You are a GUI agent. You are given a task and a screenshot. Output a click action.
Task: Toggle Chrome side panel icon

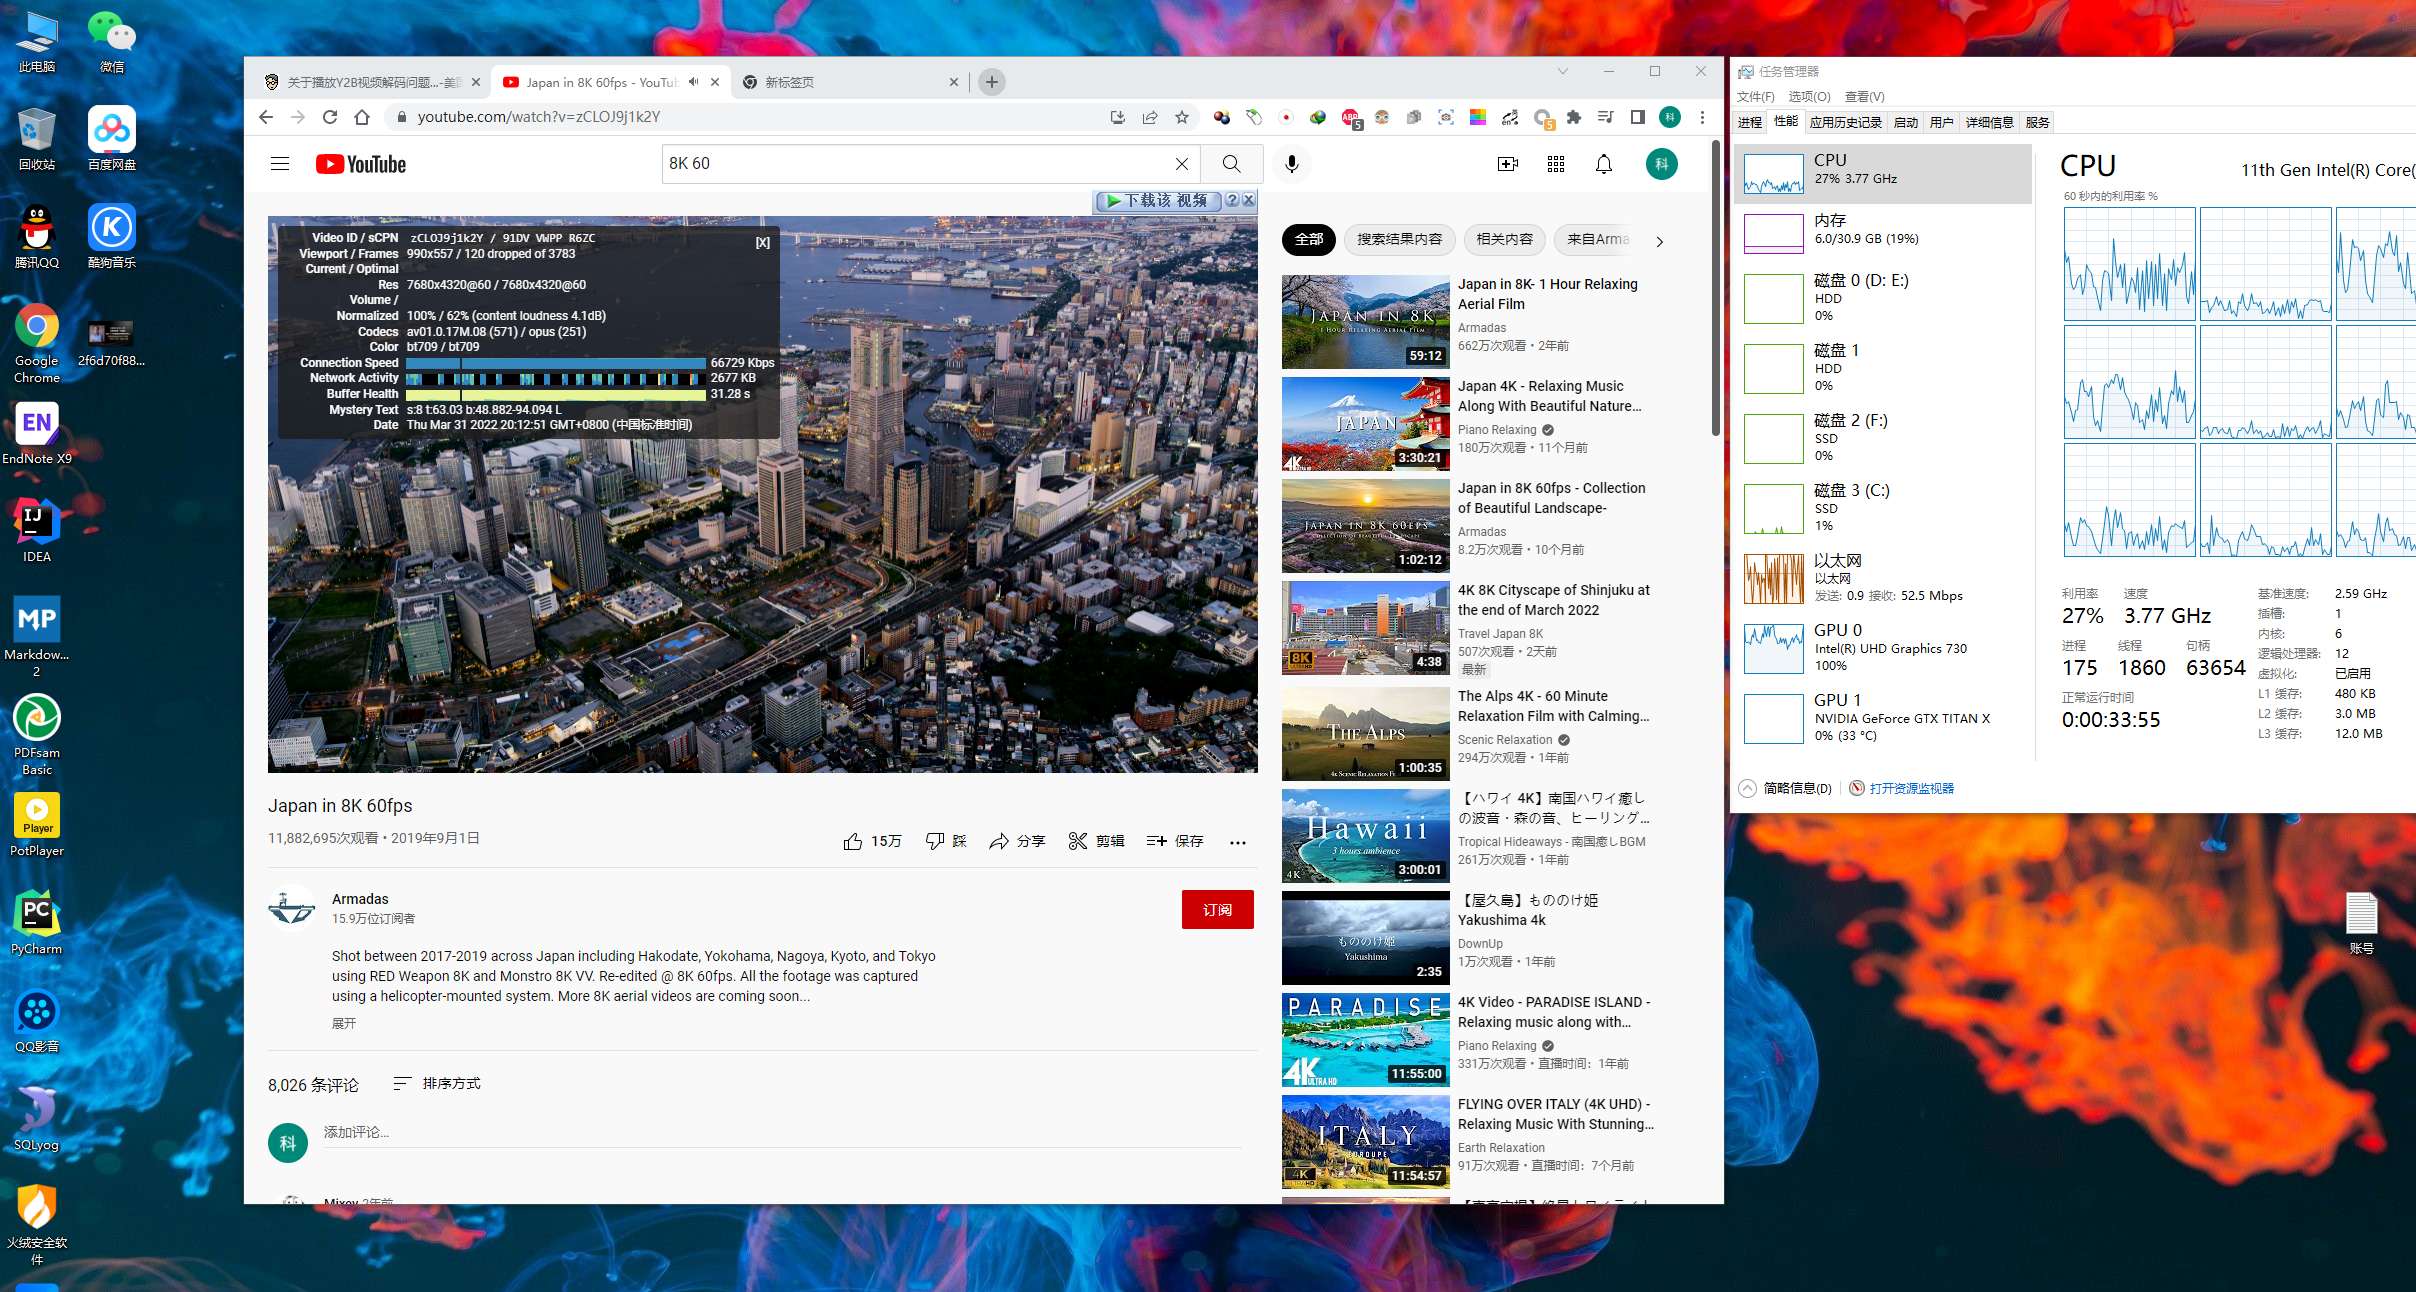click(1638, 117)
